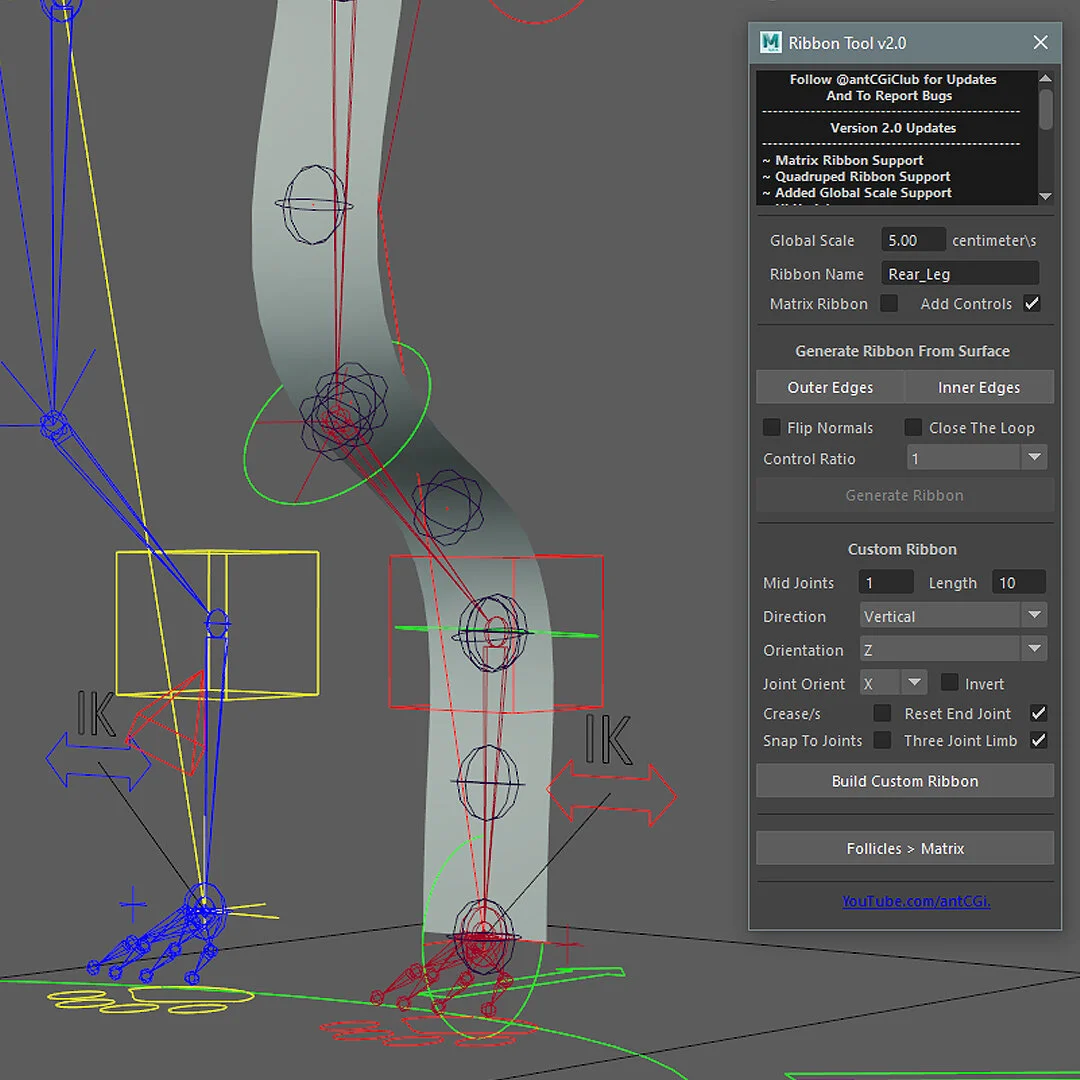Uncheck the Add Controls checkbox
The image size is (1080, 1080).
1031,303
